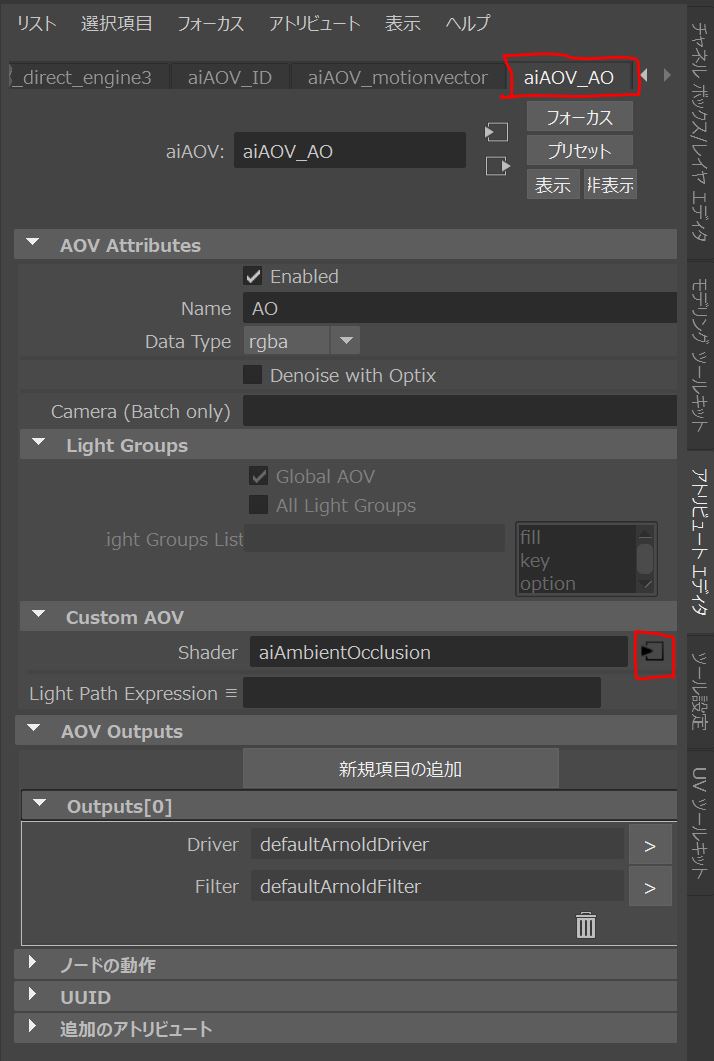Click the Name field containing AO
The width and height of the screenshot is (714, 1061).
pos(460,308)
